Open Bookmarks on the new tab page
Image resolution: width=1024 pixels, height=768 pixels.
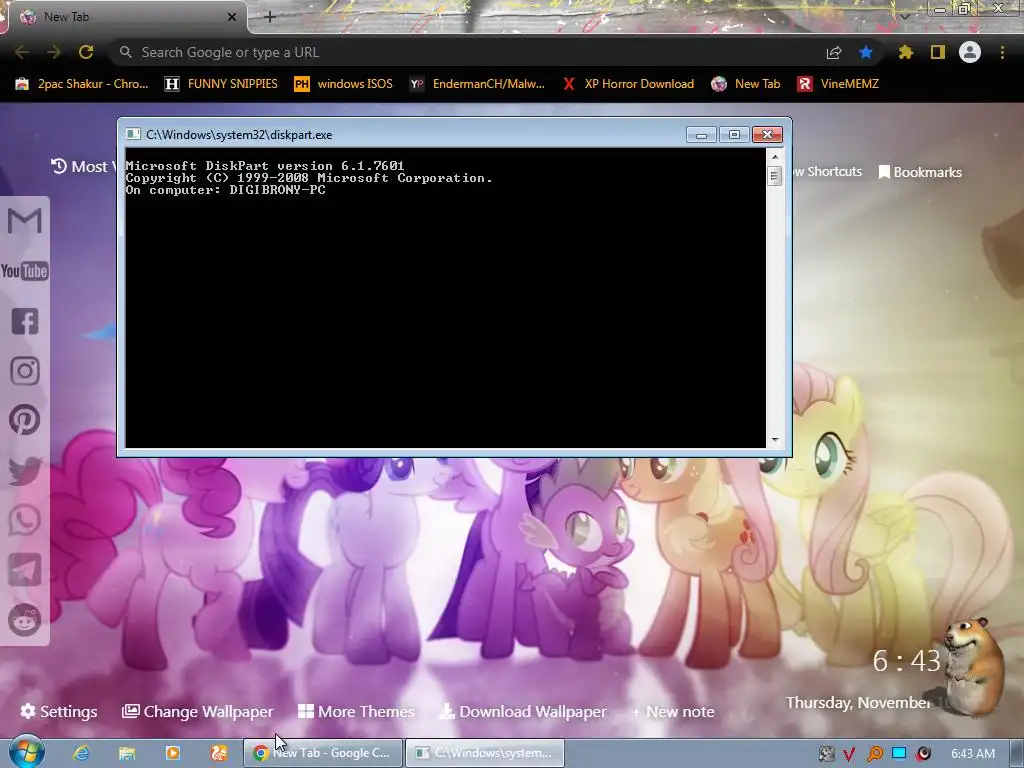click(x=920, y=172)
